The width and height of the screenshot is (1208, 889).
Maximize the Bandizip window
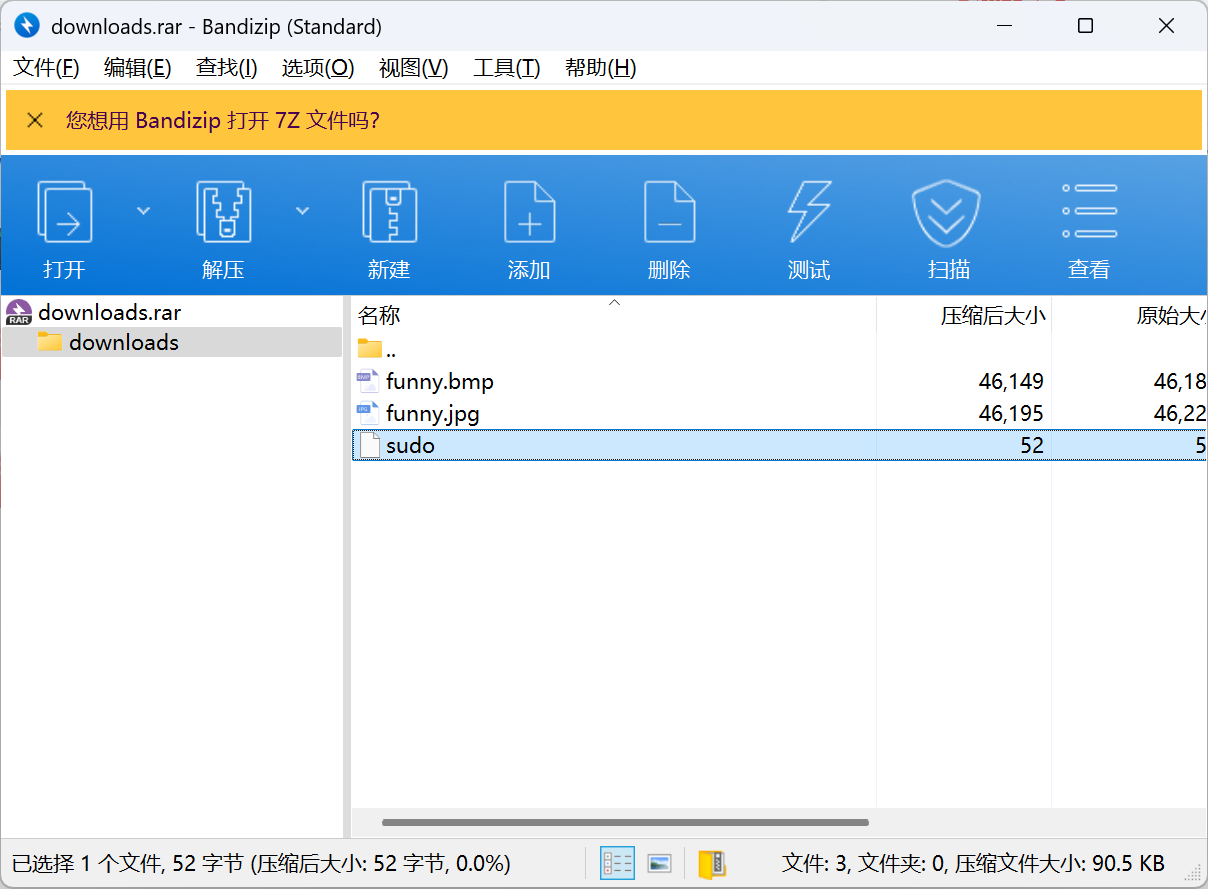tap(1085, 26)
